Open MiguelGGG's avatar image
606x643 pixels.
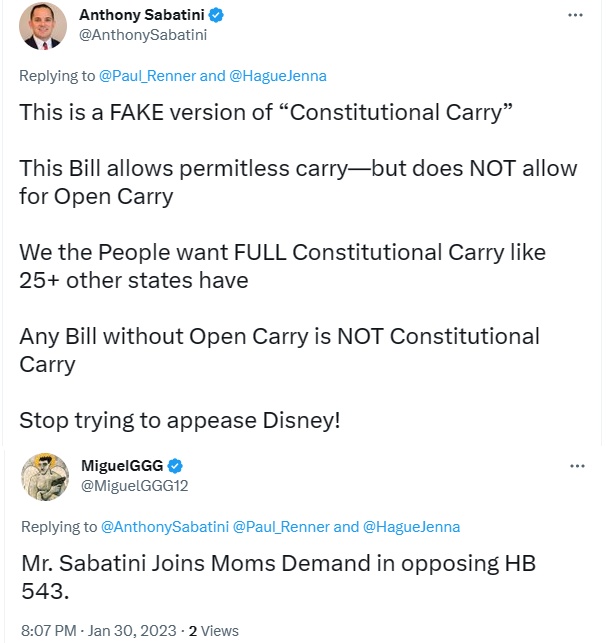(45, 477)
